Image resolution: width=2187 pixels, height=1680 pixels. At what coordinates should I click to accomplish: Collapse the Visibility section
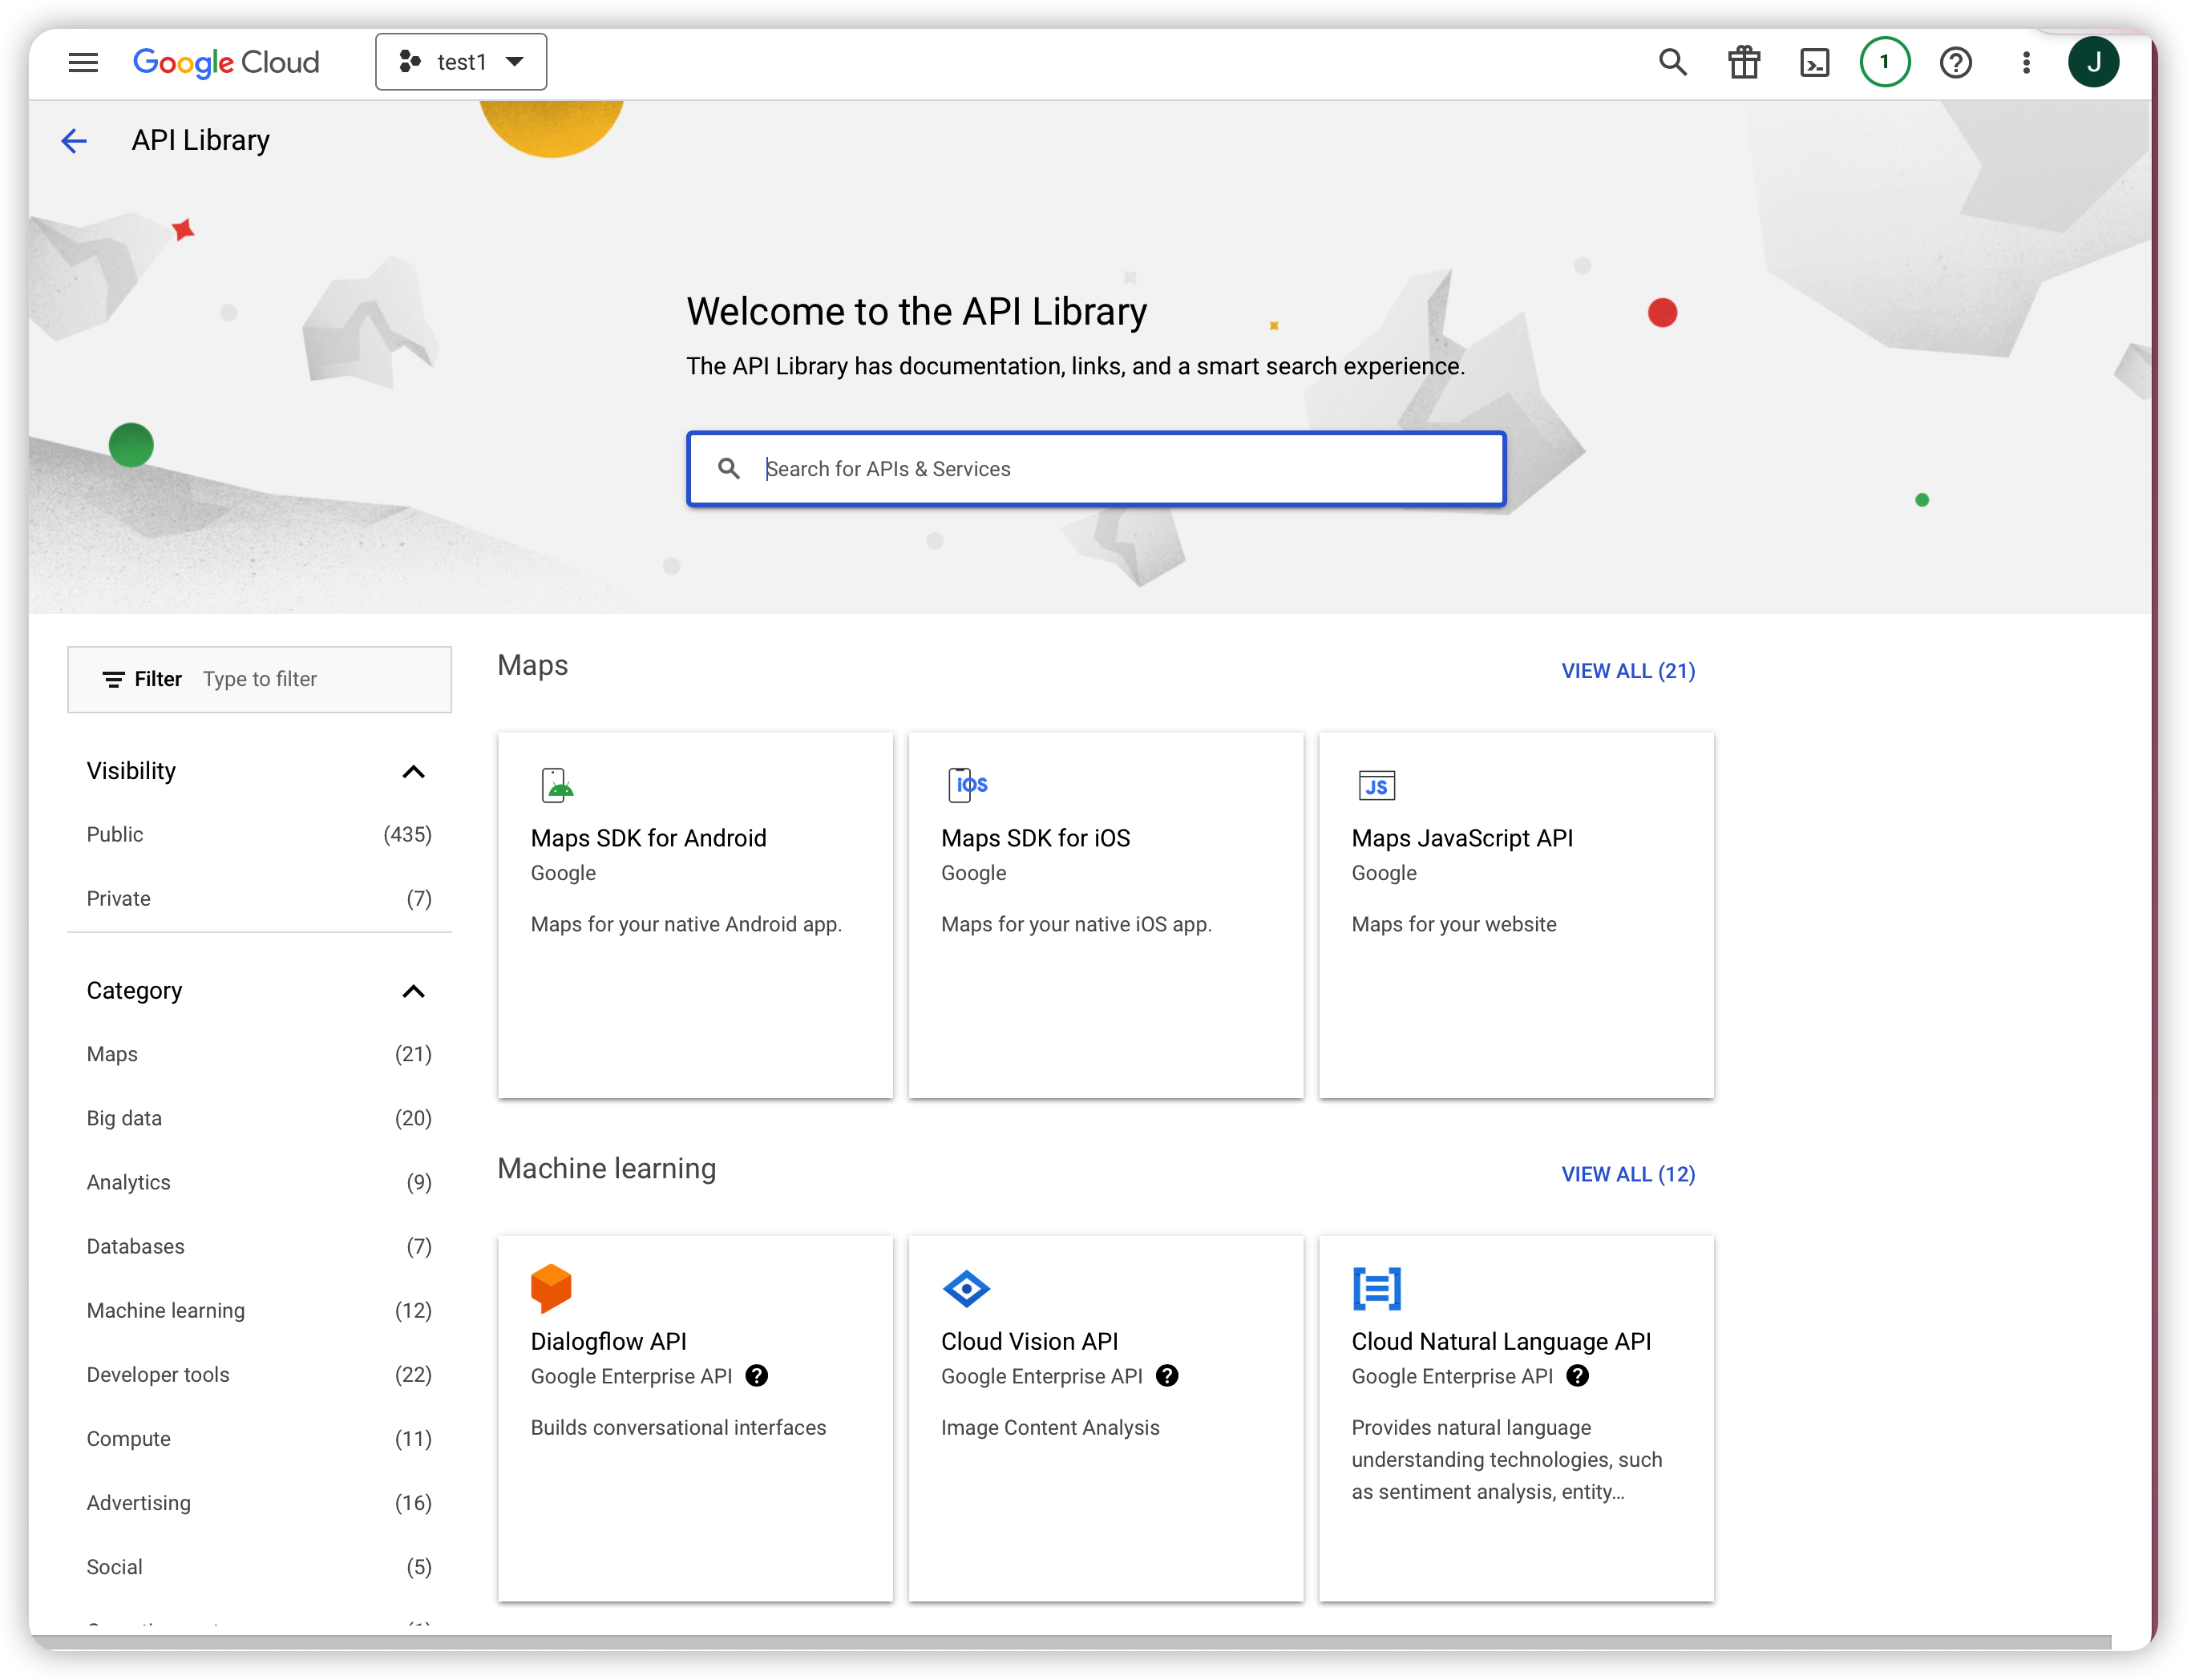[x=413, y=771]
